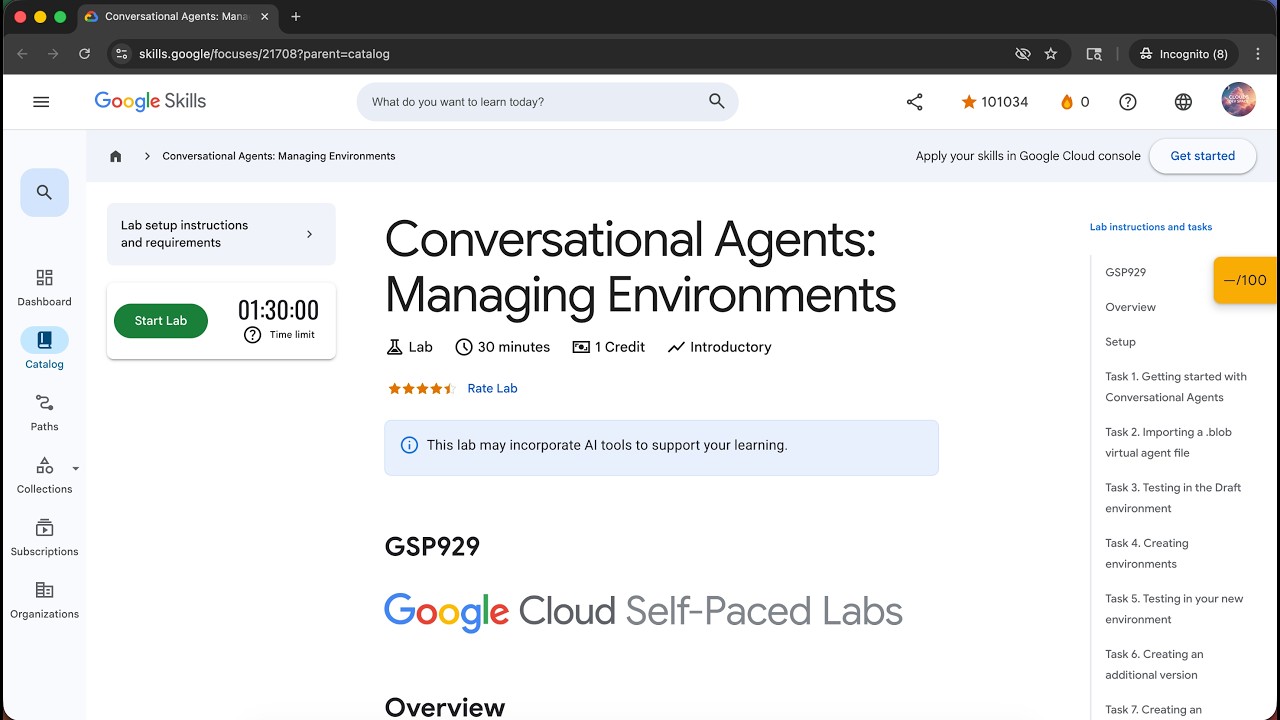Jump to Overview in lab outline
Viewport: 1280px width, 720px height.
click(1130, 307)
